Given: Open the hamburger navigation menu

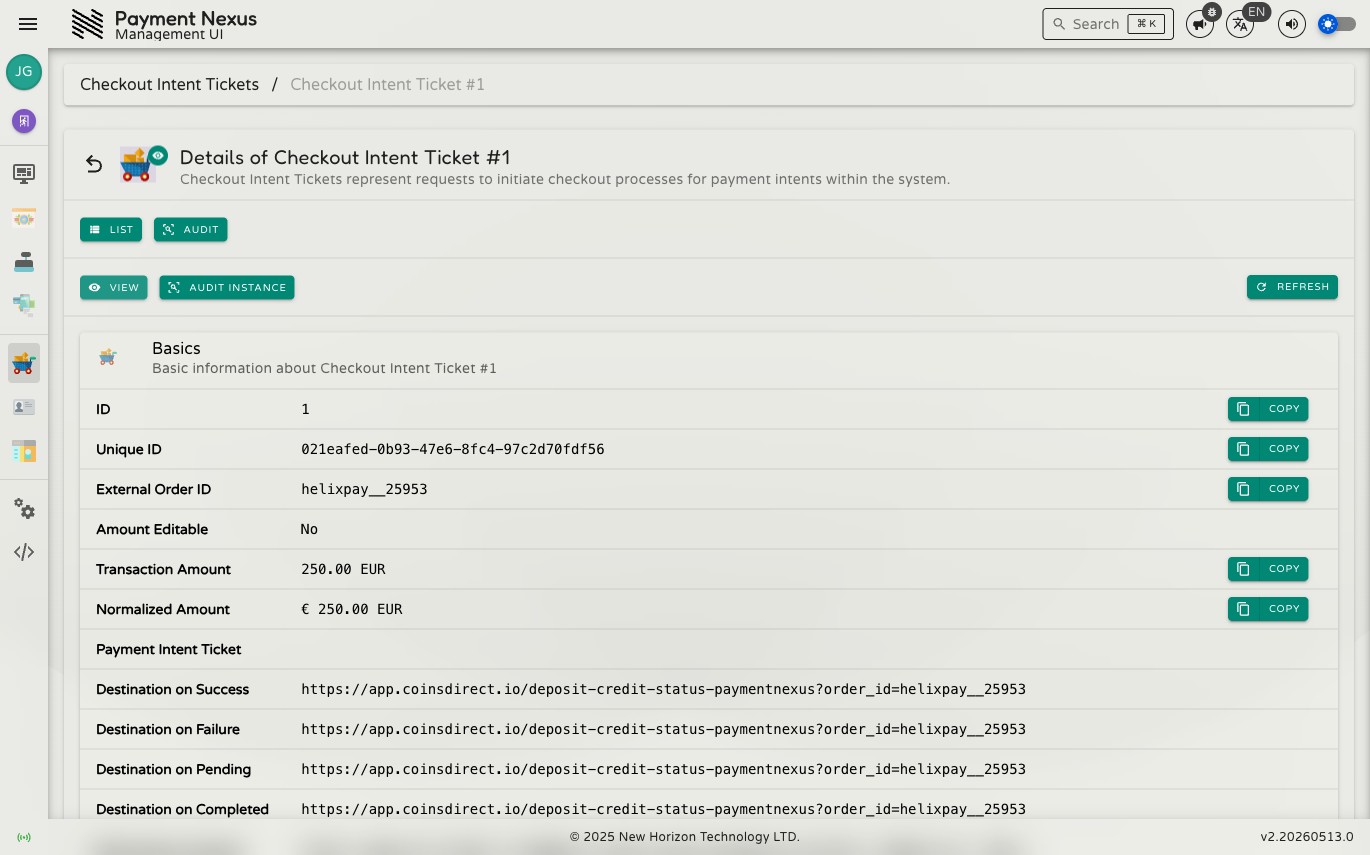Looking at the screenshot, I should point(28,24).
